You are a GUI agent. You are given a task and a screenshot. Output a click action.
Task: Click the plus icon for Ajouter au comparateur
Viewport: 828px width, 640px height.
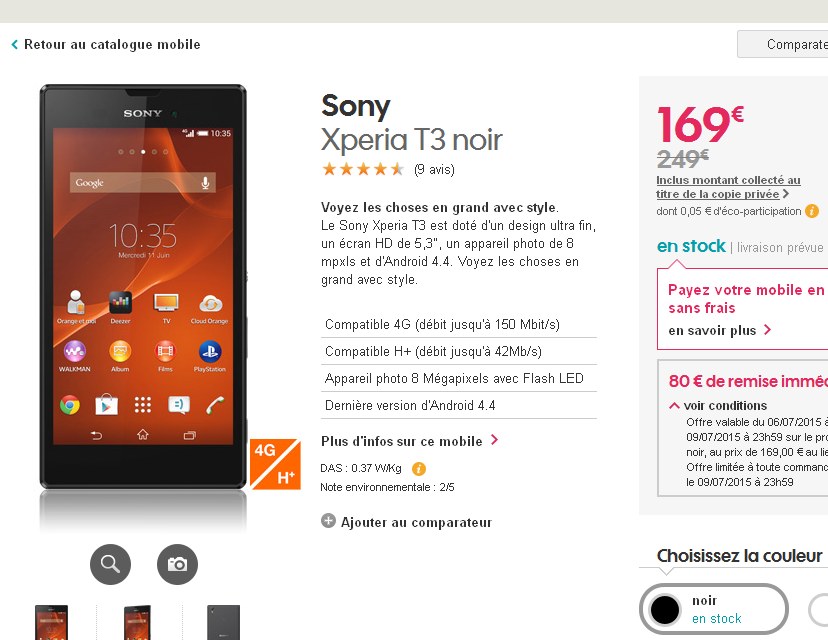click(x=328, y=521)
